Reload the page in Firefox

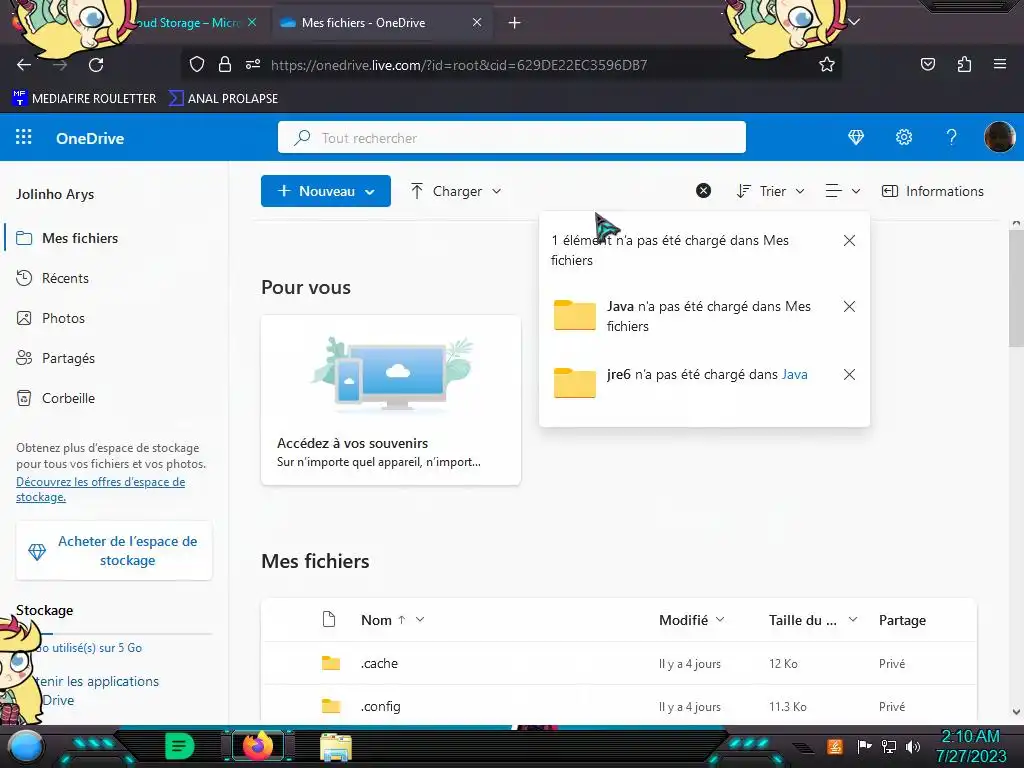96,65
